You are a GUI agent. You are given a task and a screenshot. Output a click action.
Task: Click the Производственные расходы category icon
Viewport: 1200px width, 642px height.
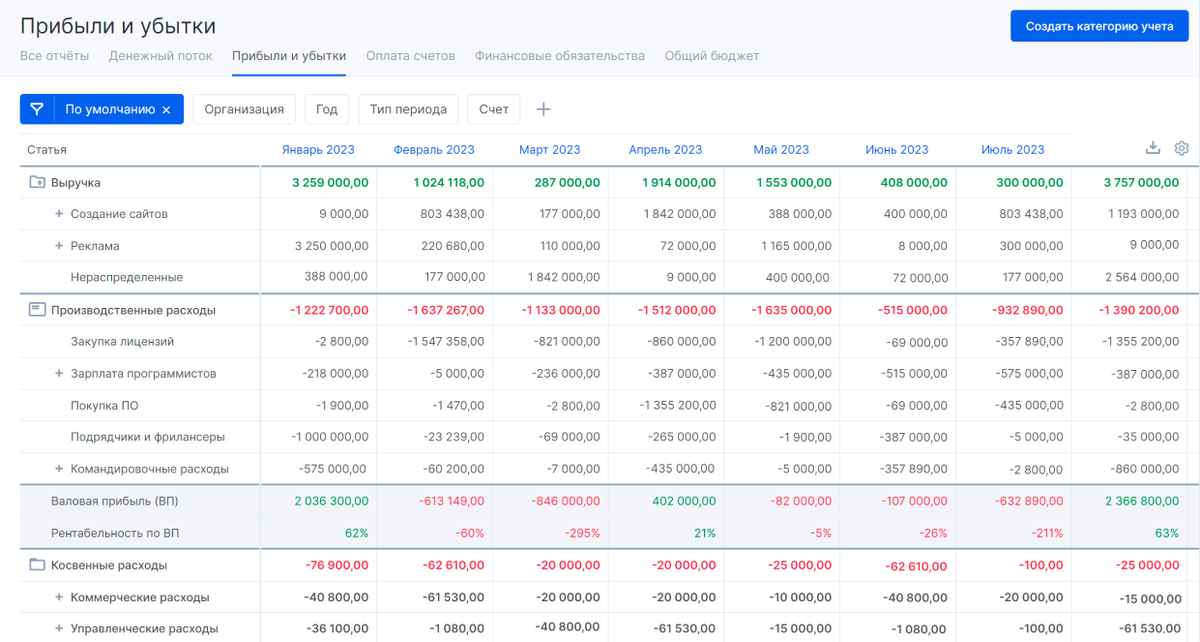click(x=37, y=310)
